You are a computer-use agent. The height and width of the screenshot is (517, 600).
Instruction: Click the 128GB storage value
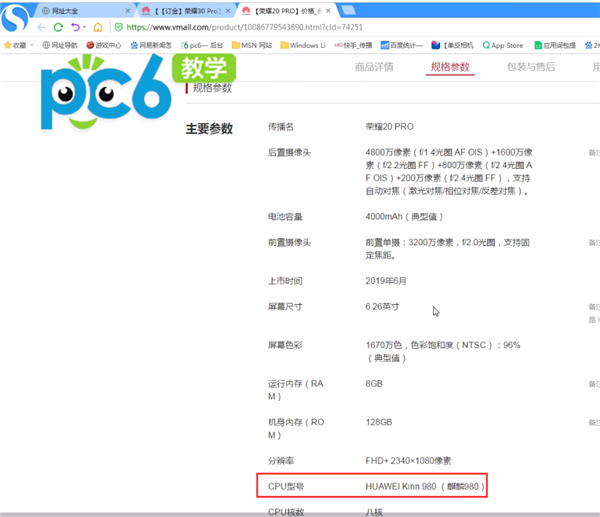click(379, 422)
